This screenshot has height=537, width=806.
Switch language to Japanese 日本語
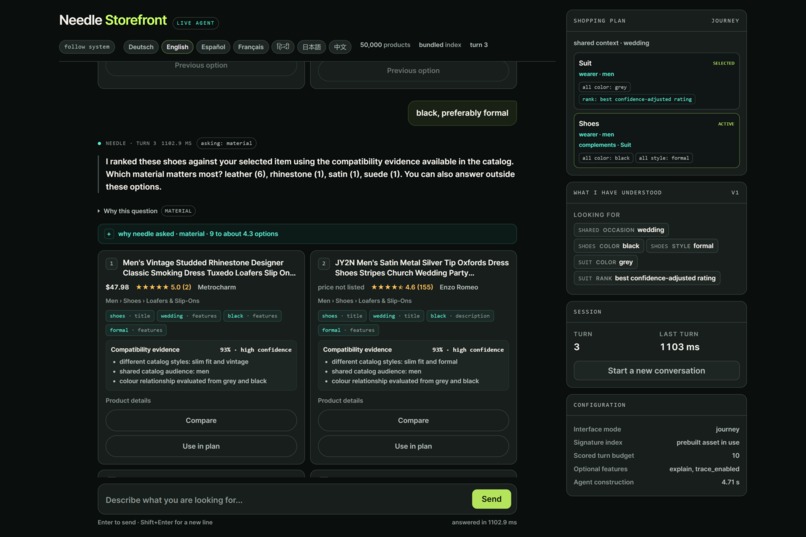pyautogui.click(x=311, y=47)
